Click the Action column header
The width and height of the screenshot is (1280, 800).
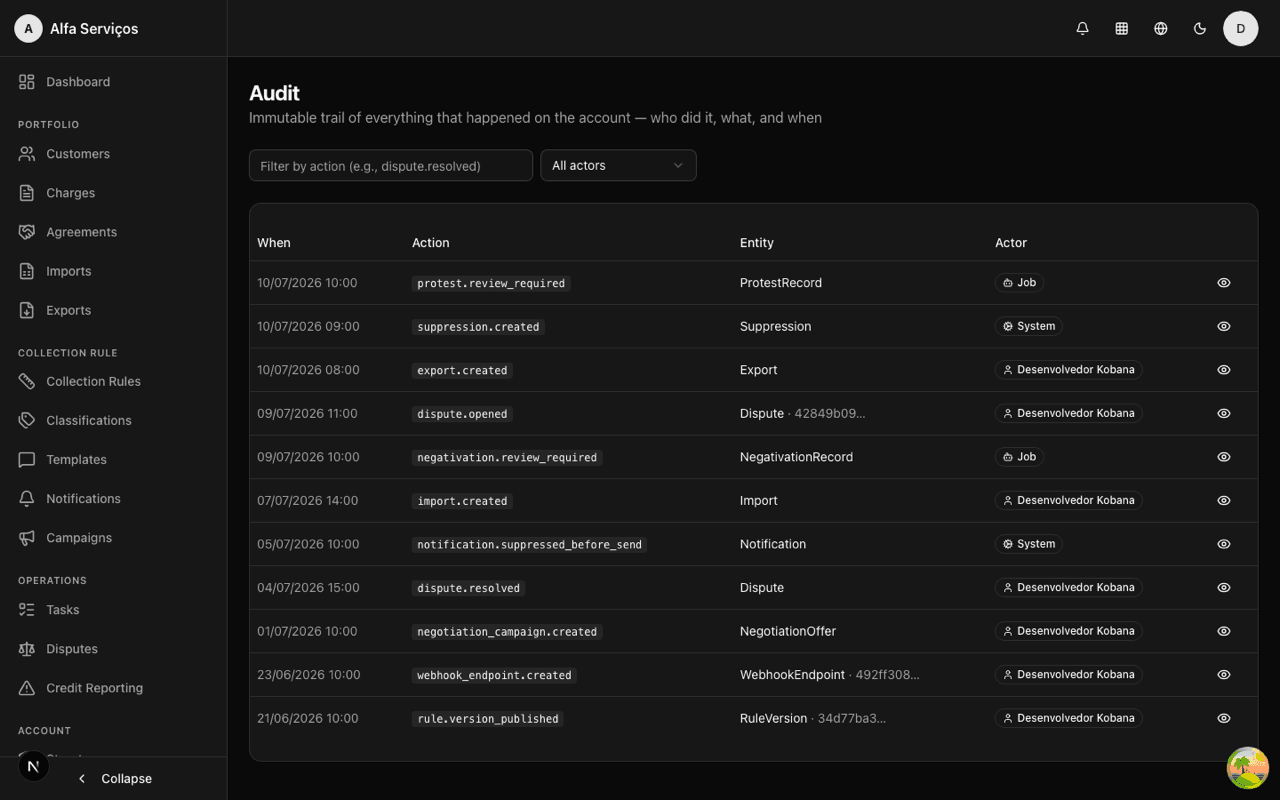click(430, 243)
